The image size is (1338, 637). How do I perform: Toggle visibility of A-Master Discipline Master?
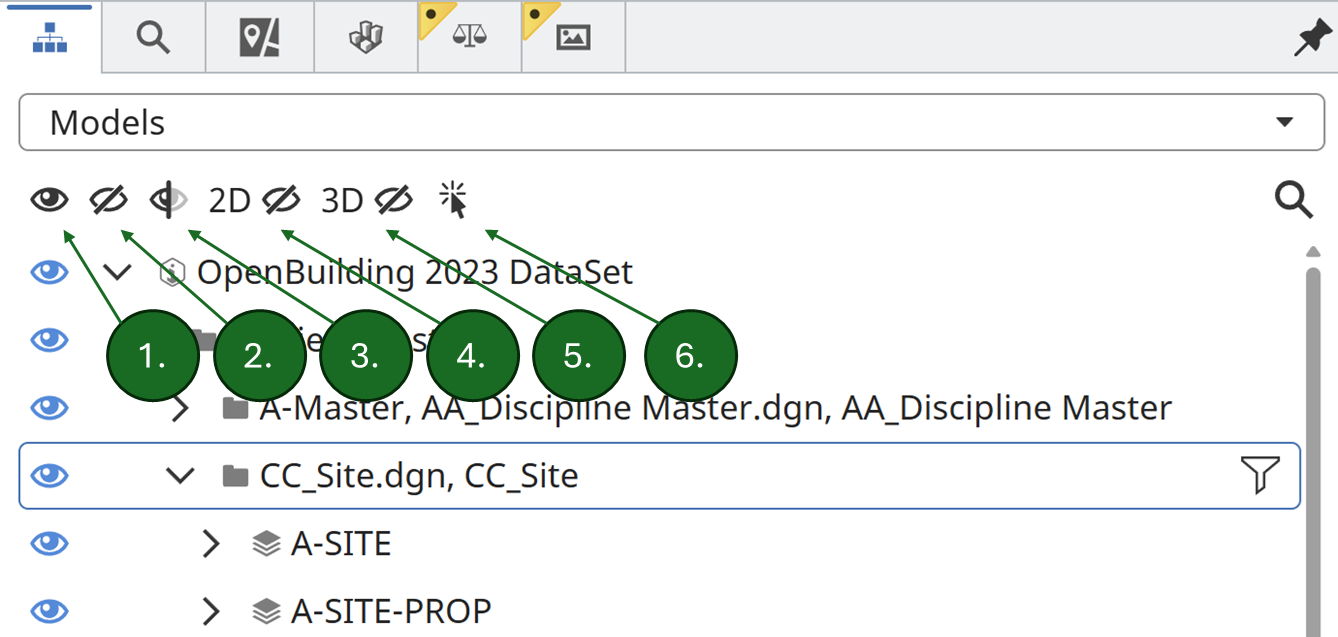point(49,408)
